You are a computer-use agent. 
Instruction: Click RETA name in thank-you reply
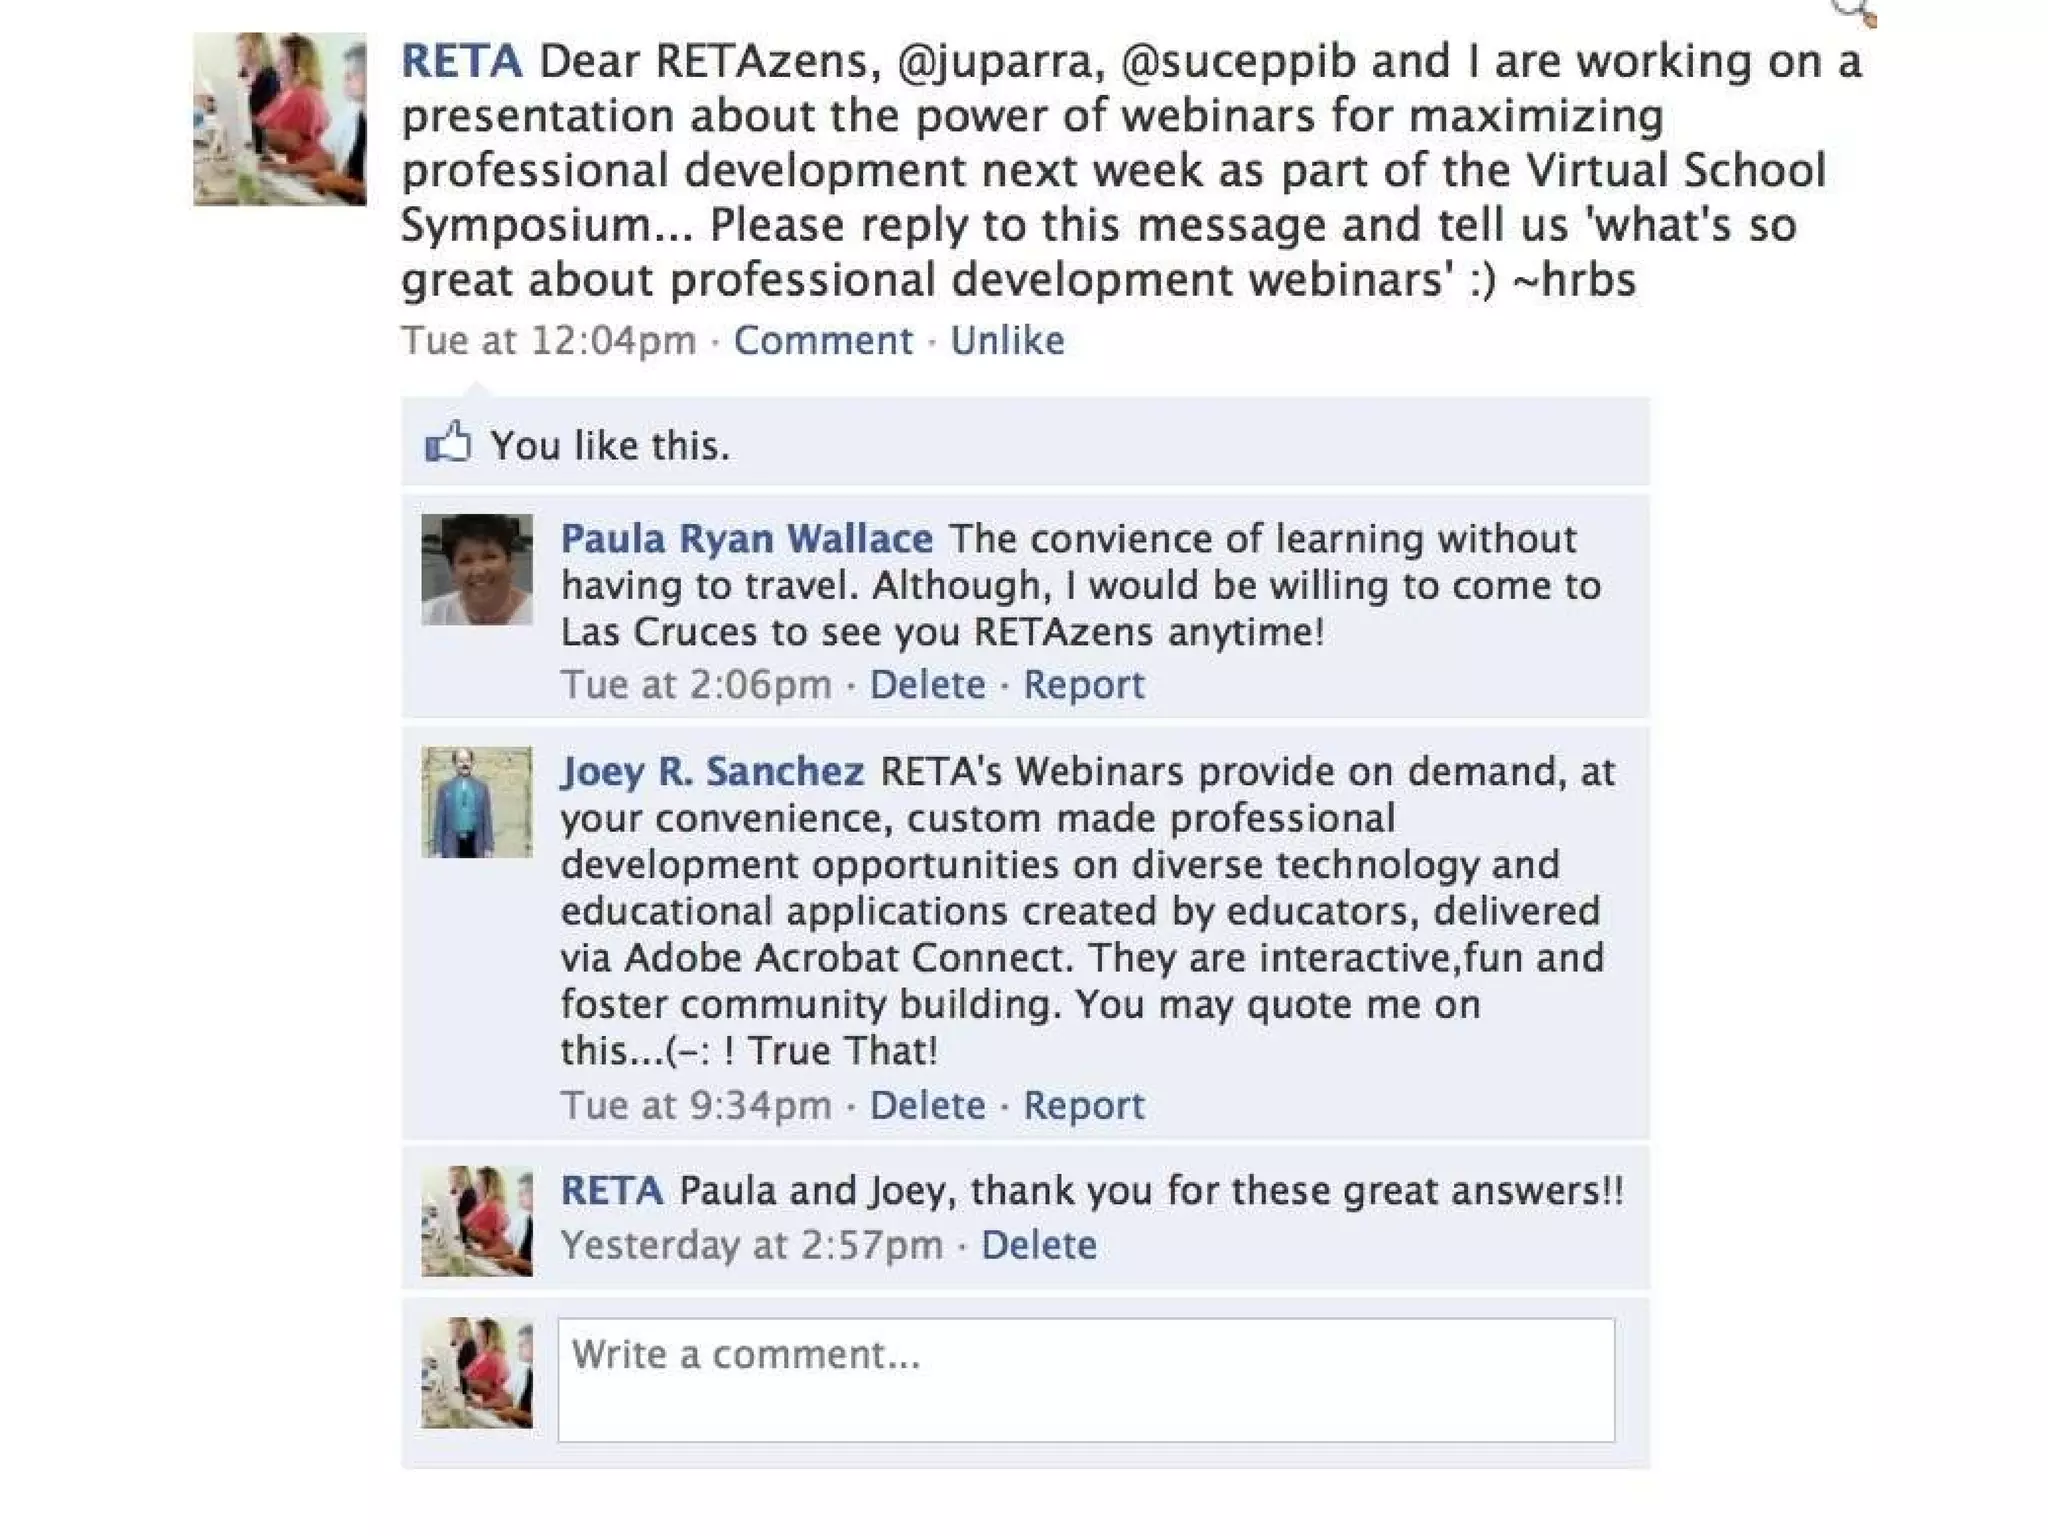tap(612, 1191)
